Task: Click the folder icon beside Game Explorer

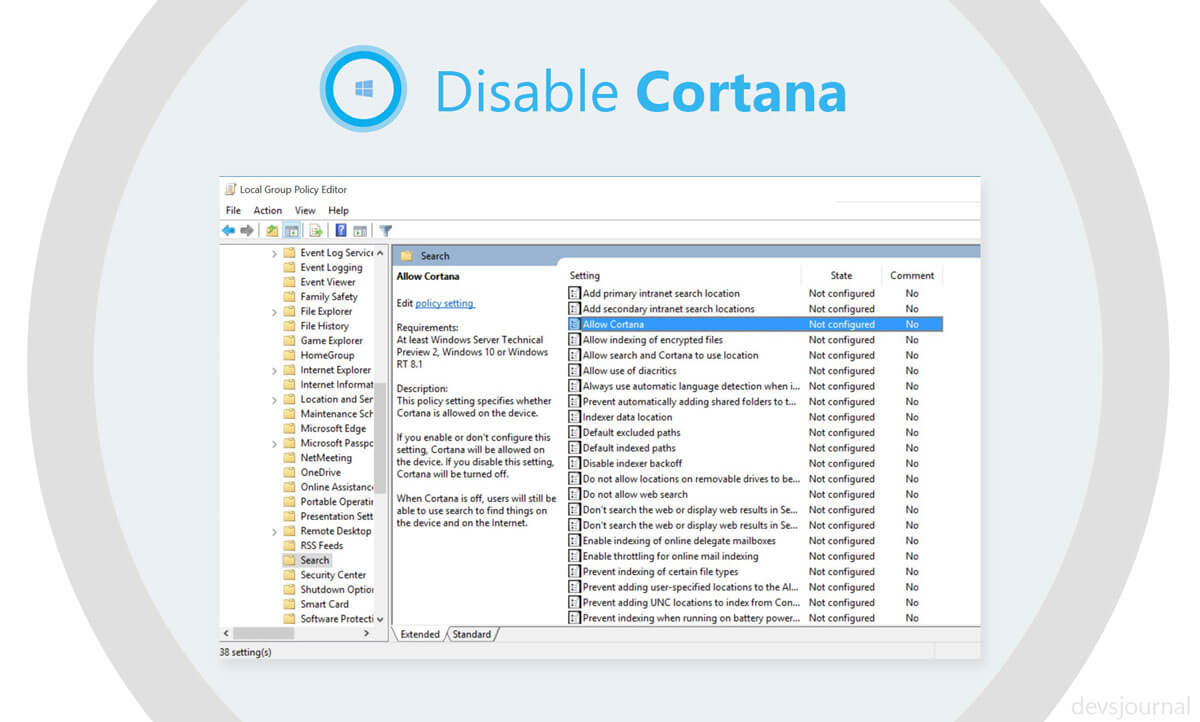Action: (289, 340)
